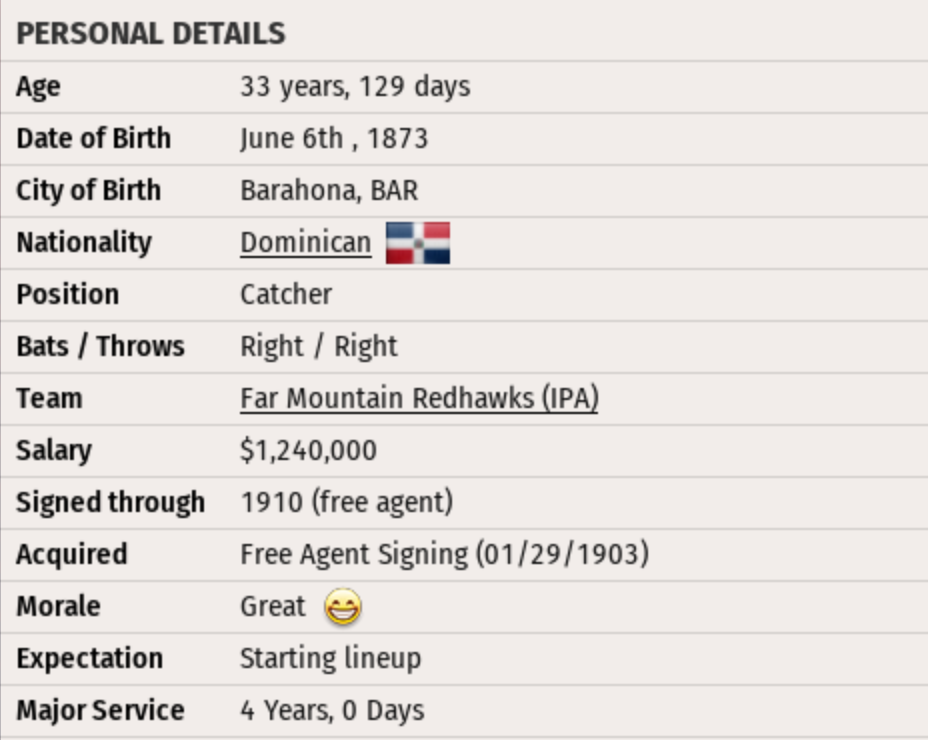Viewport: 928px width, 740px height.
Task: Open the Far Mountain Redhawks (IPA) link
Action: pyautogui.click(x=419, y=398)
